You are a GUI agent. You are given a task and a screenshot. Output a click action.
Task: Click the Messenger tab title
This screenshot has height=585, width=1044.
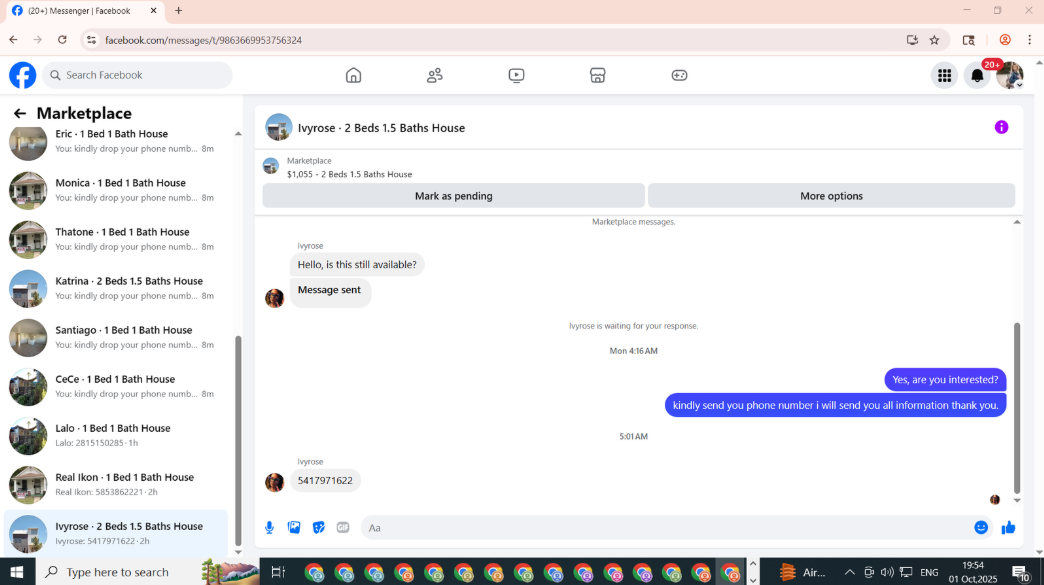pos(79,11)
